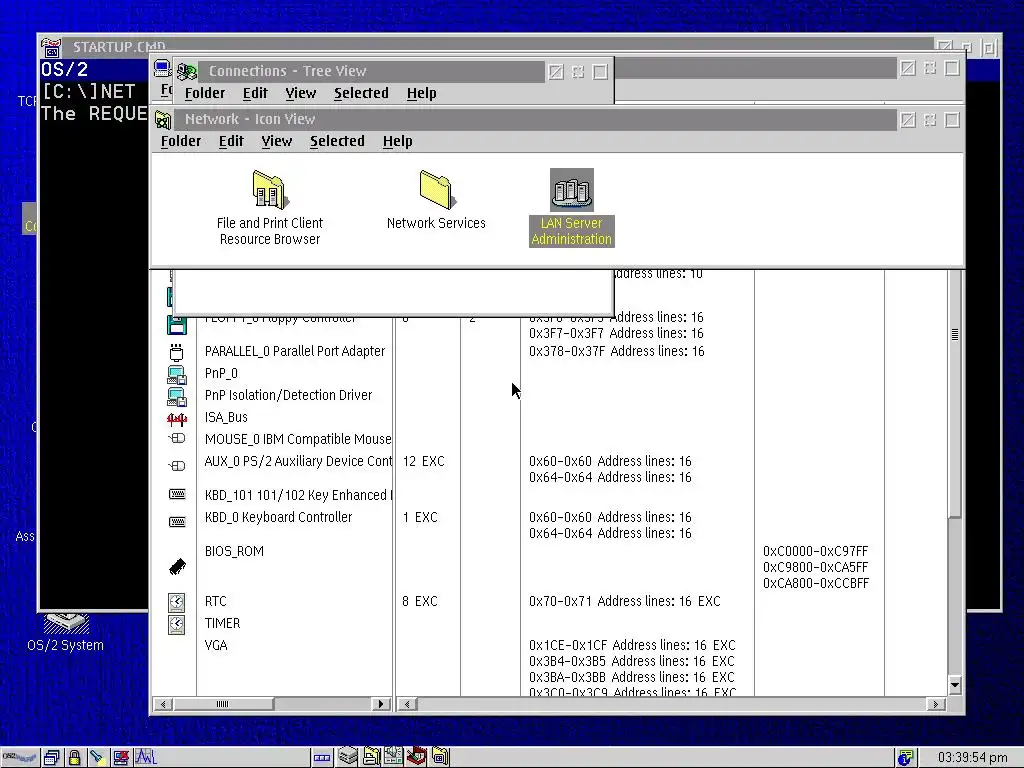The image size is (1024, 768).
Task: Click the PnP_0 device icon
Action: (177, 374)
